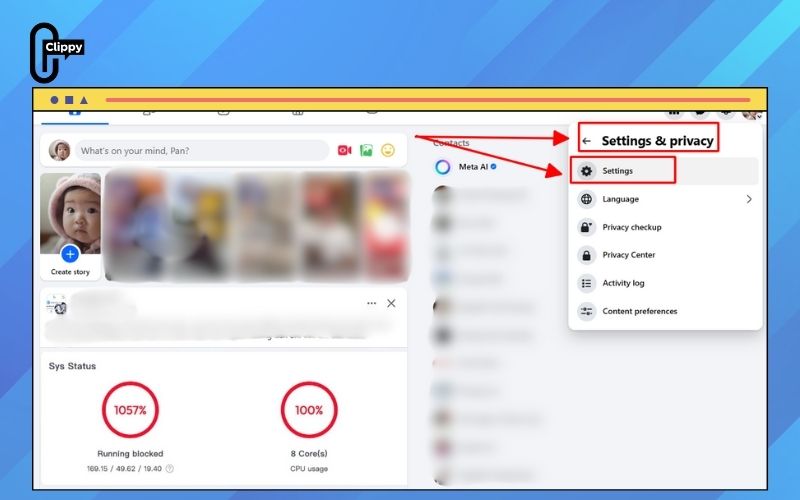The height and width of the screenshot is (500, 800).
Task: Click profile avatar beside status input
Action: 59,151
